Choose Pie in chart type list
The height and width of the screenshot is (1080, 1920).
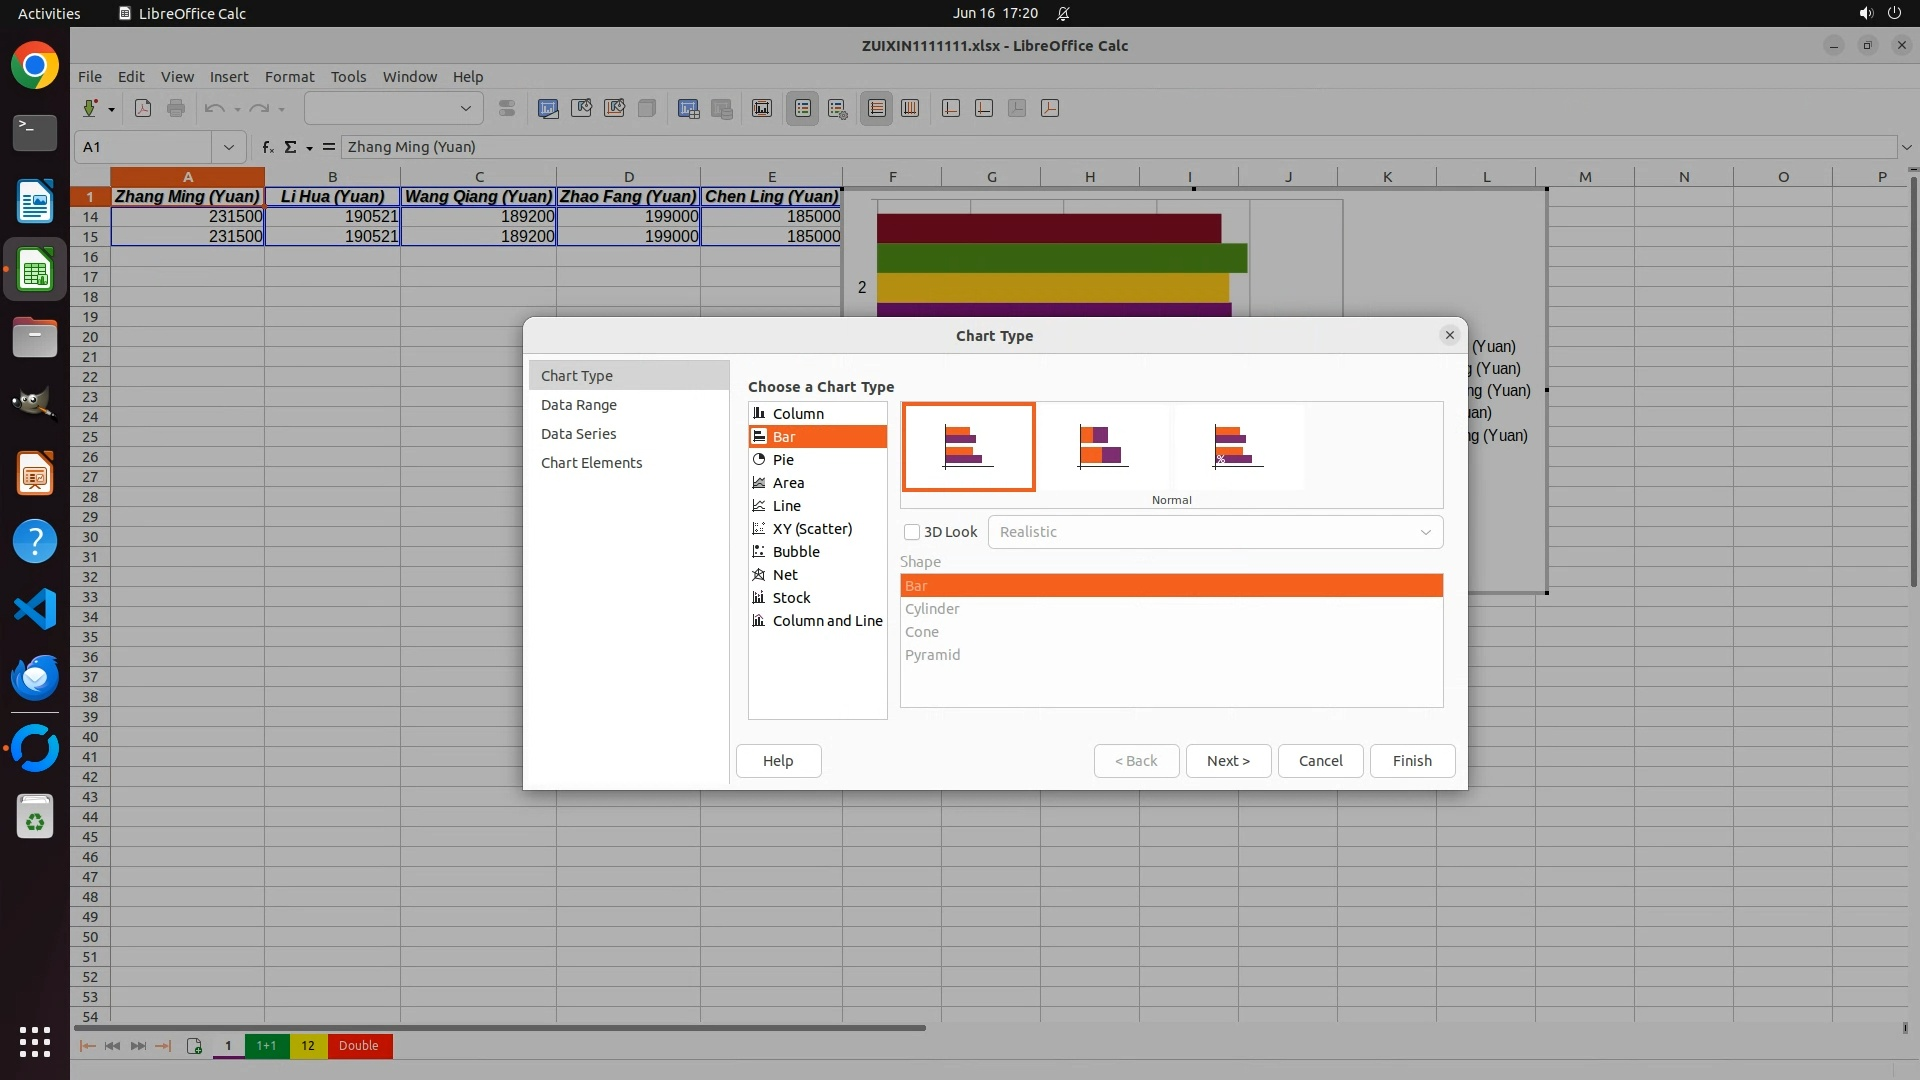click(783, 460)
